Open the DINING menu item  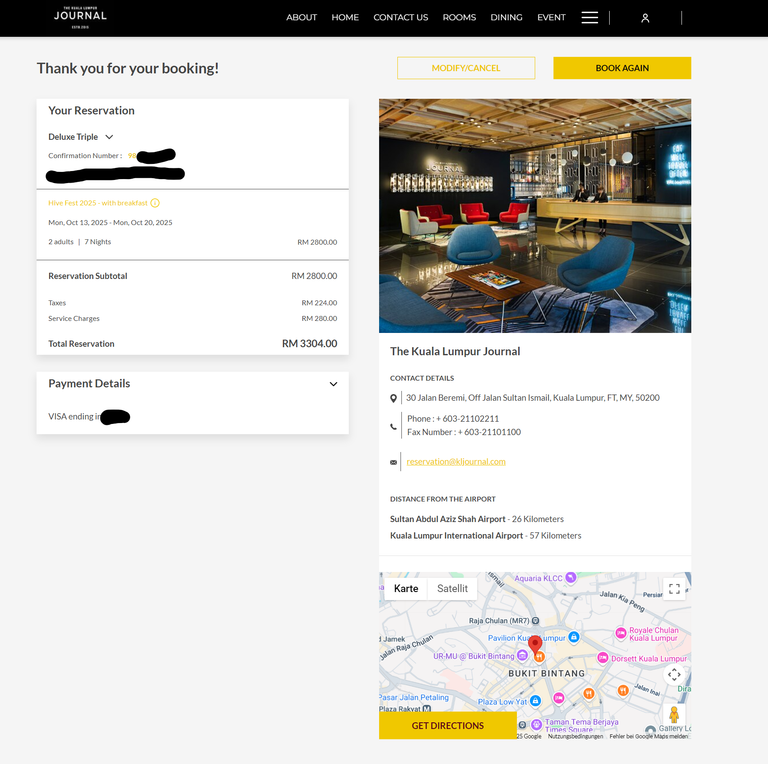tap(506, 18)
